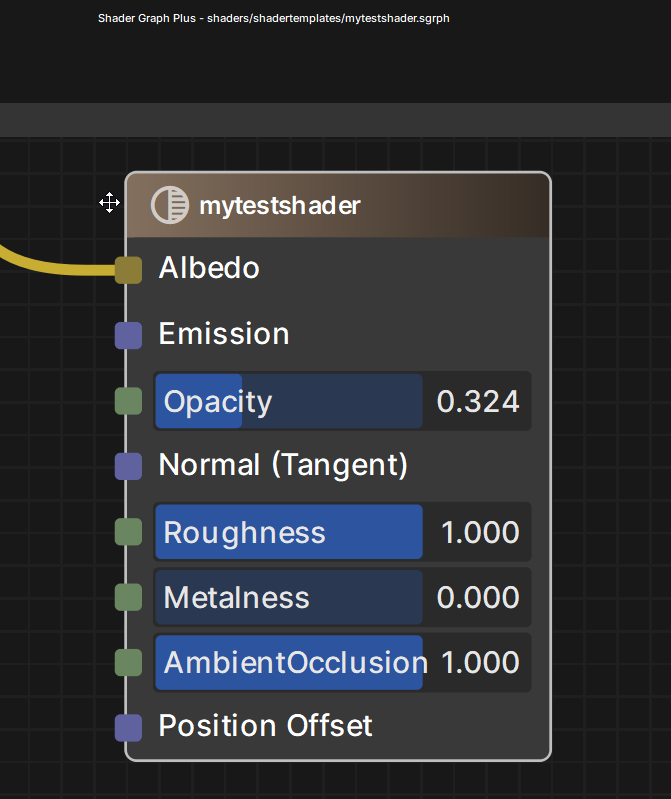Select the Normal (Tangent) input port
Image resolution: width=671 pixels, height=799 pixels.
click(128, 466)
